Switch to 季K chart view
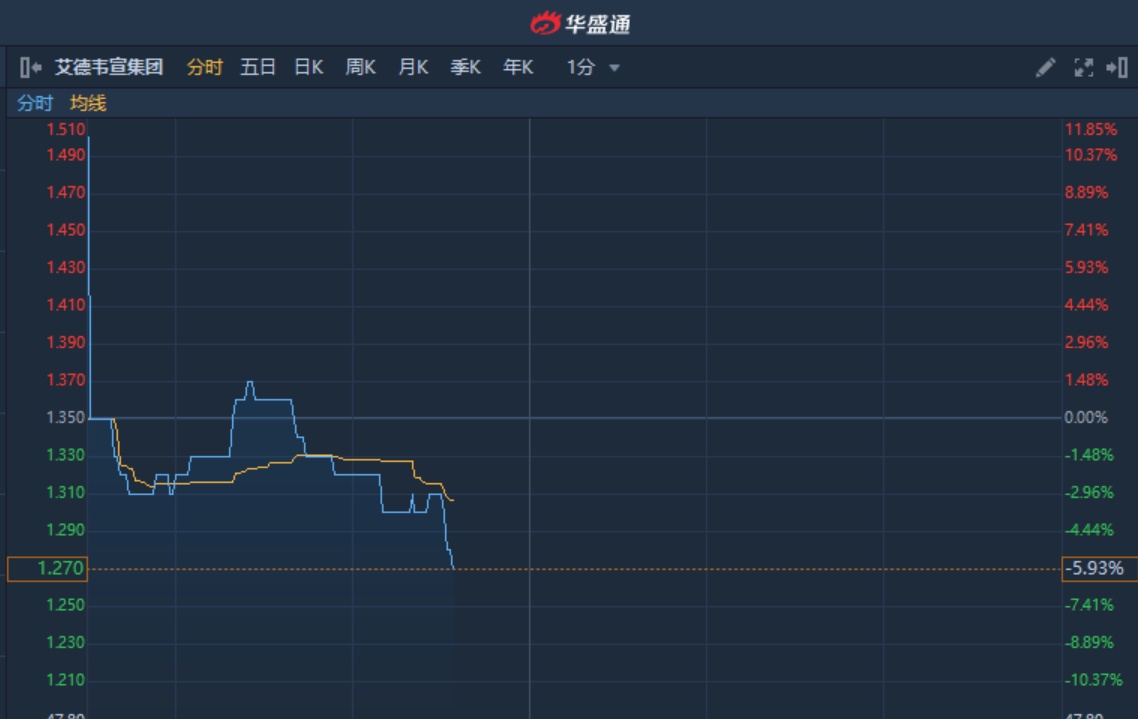This screenshot has width=1138, height=719. tap(465, 68)
